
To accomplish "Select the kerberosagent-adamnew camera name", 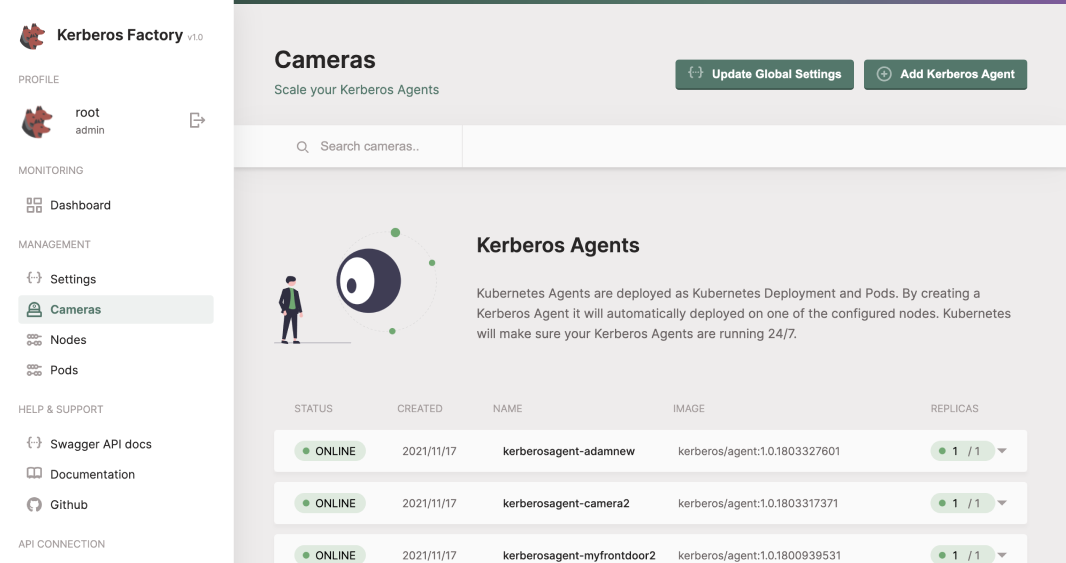I will click(568, 451).
